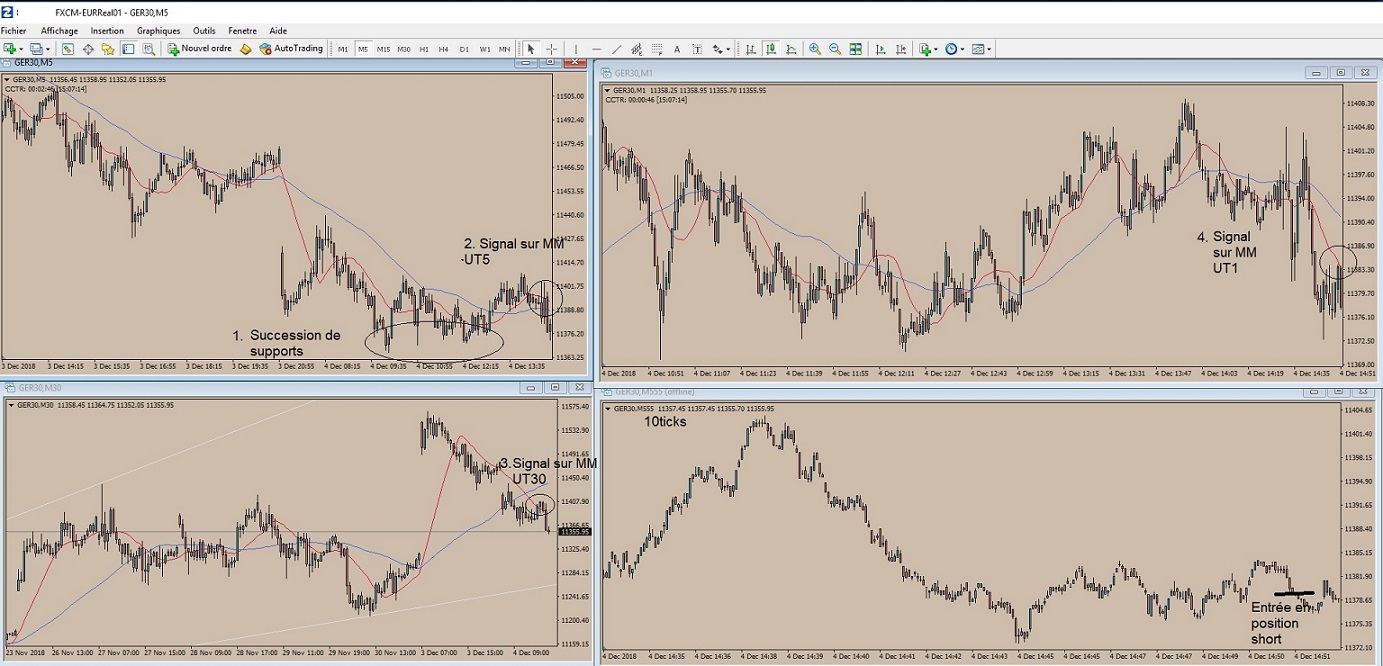Open the Data Window crosshair icon
The height and width of the screenshot is (666, 1383).
coord(88,49)
